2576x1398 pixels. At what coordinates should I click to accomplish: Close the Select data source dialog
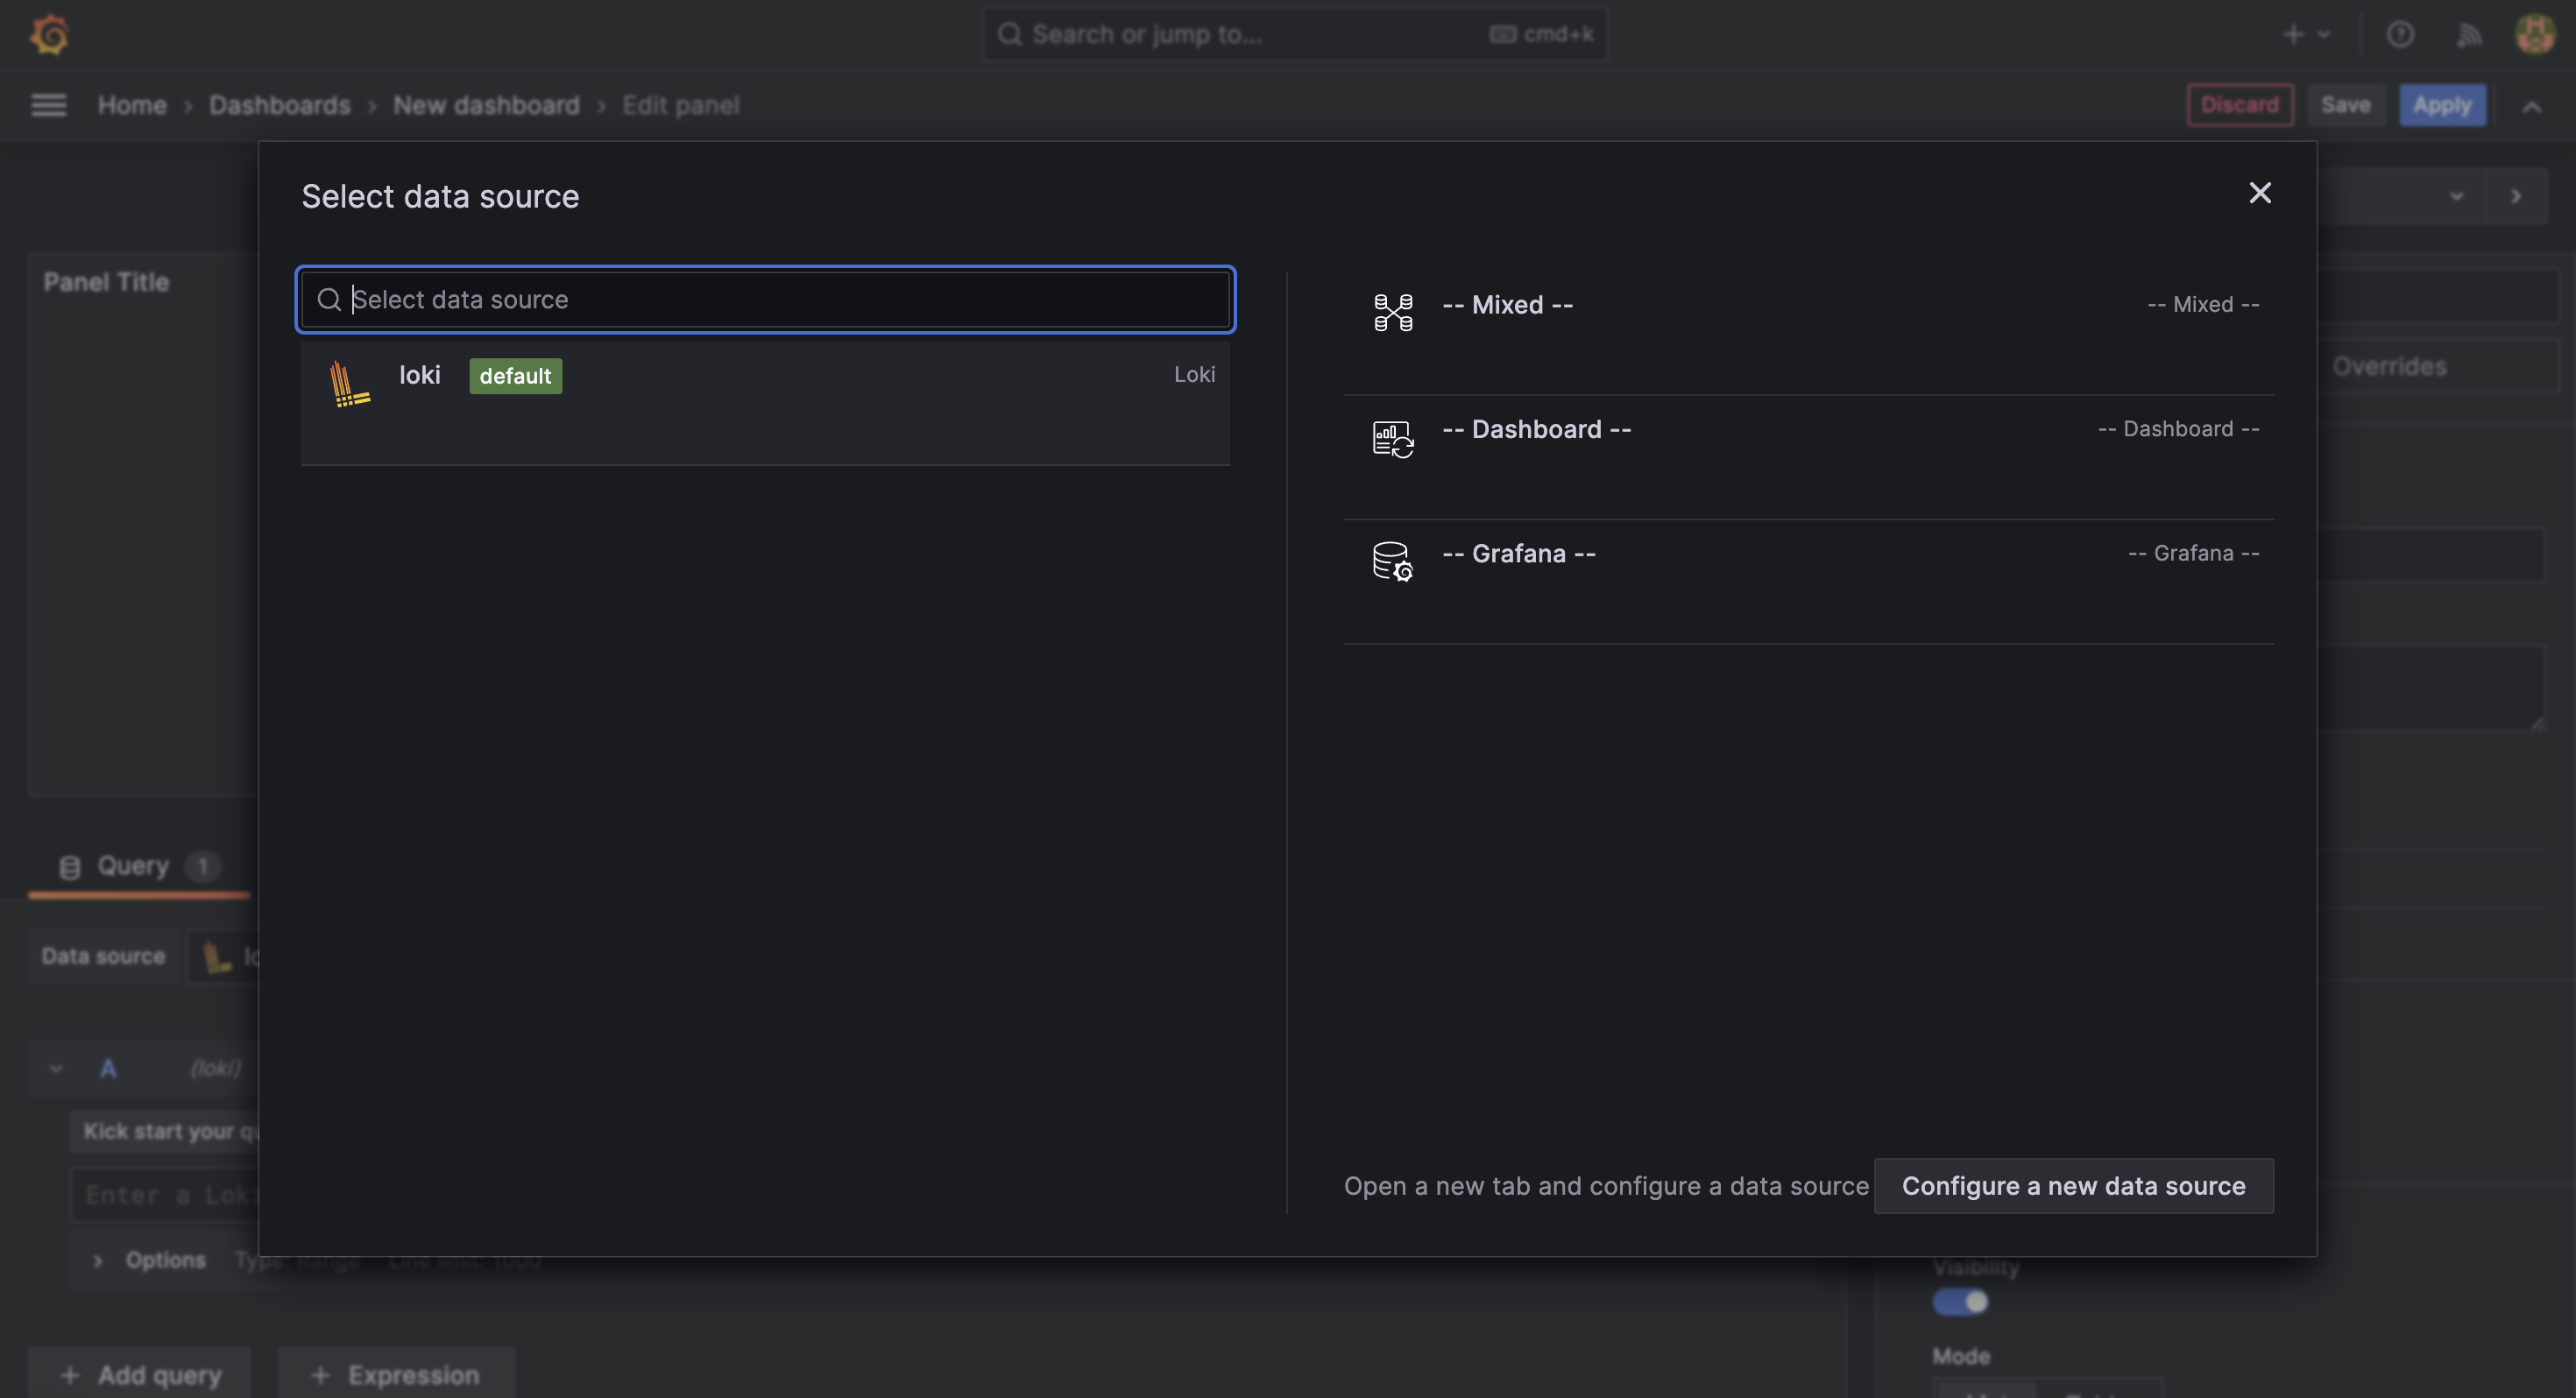pos(2260,193)
